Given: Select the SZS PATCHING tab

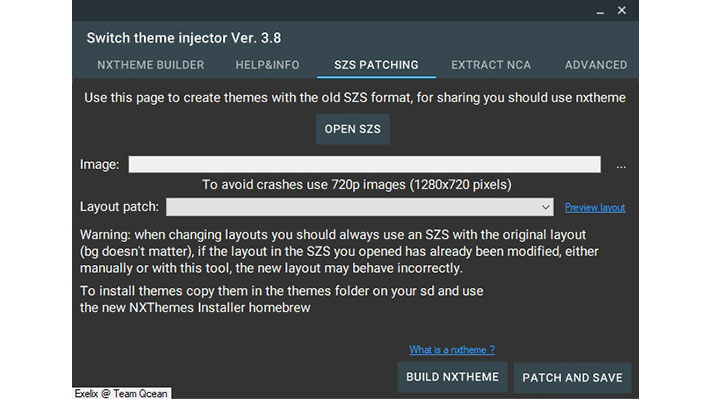Looking at the screenshot, I should (376, 65).
